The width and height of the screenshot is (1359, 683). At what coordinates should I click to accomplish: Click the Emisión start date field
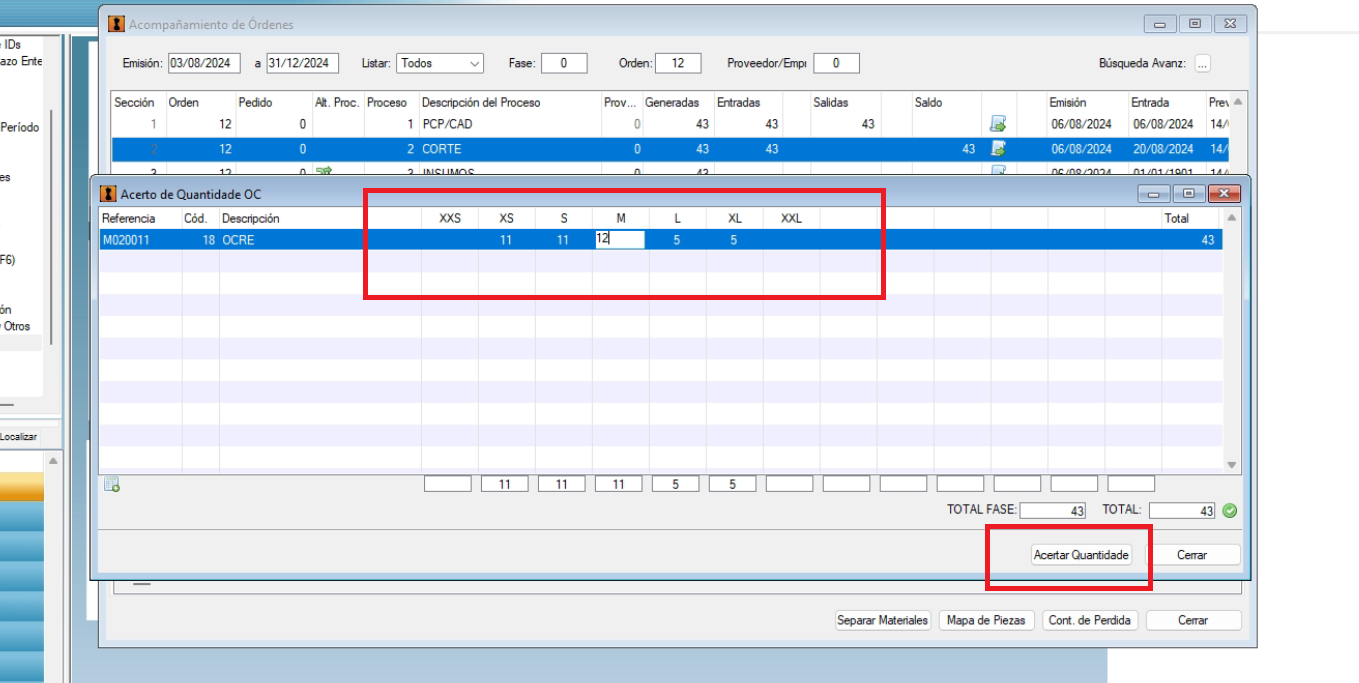pyautogui.click(x=205, y=63)
